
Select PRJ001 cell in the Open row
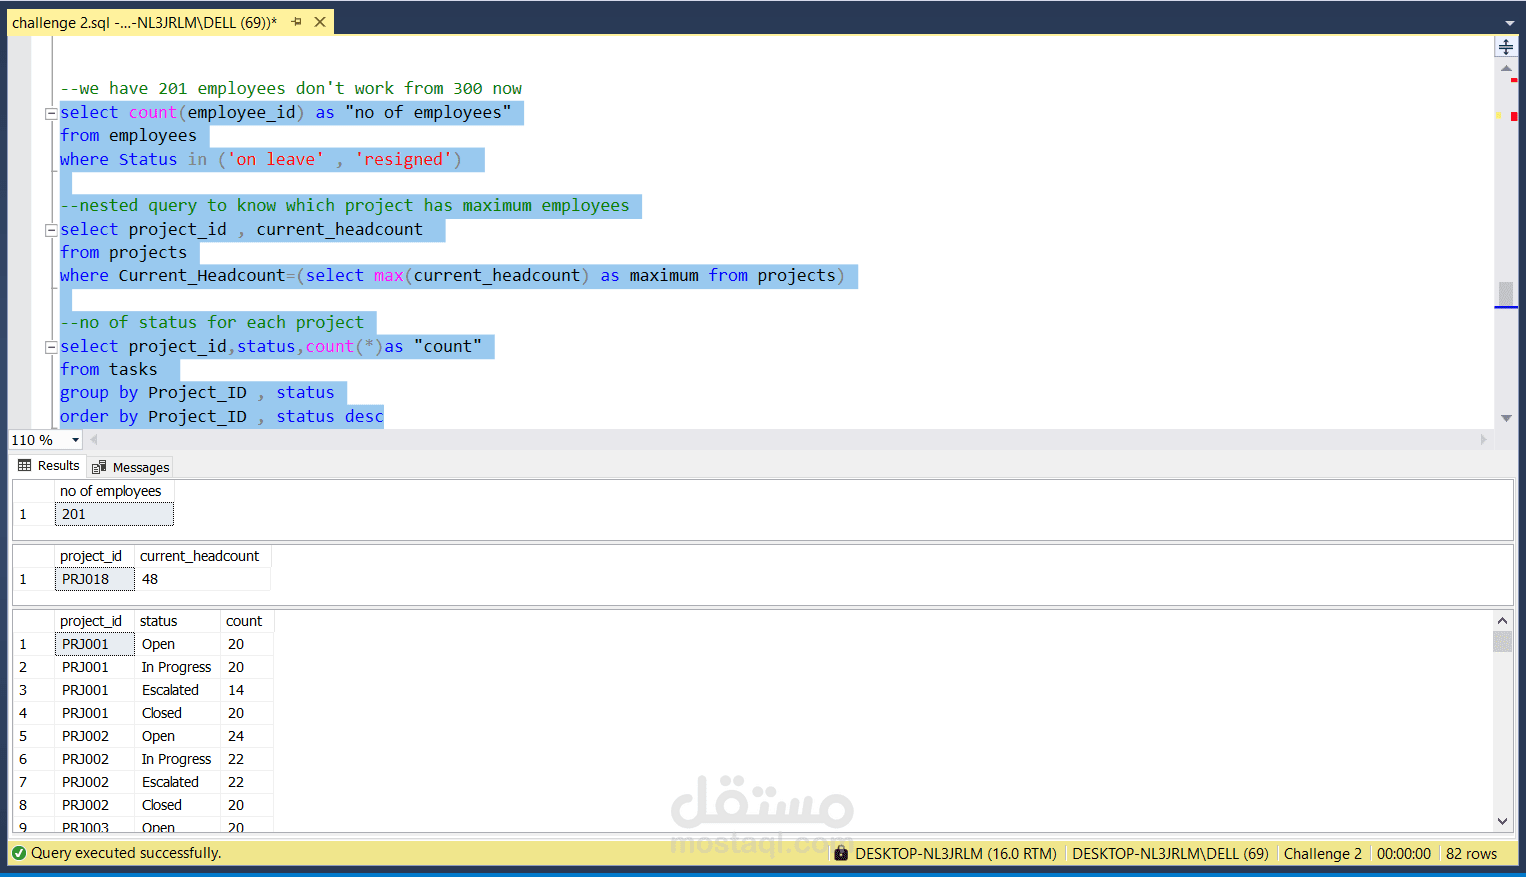point(95,644)
